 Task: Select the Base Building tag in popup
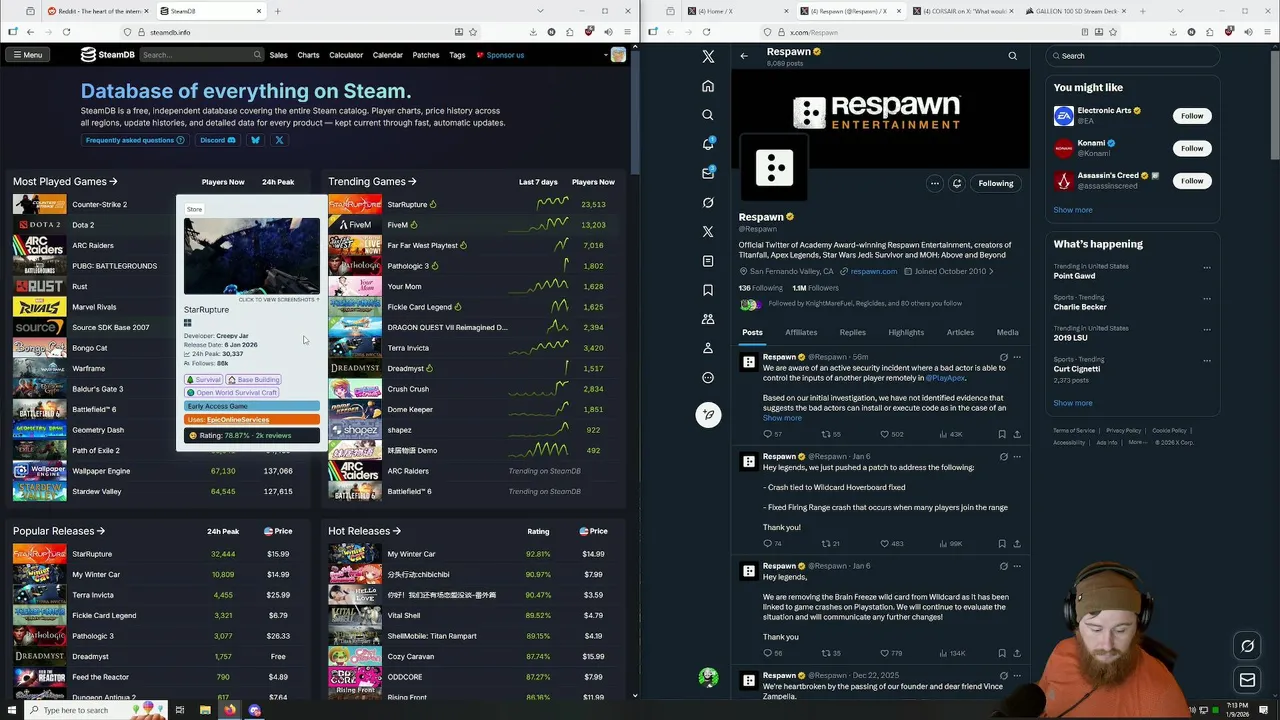coord(254,380)
